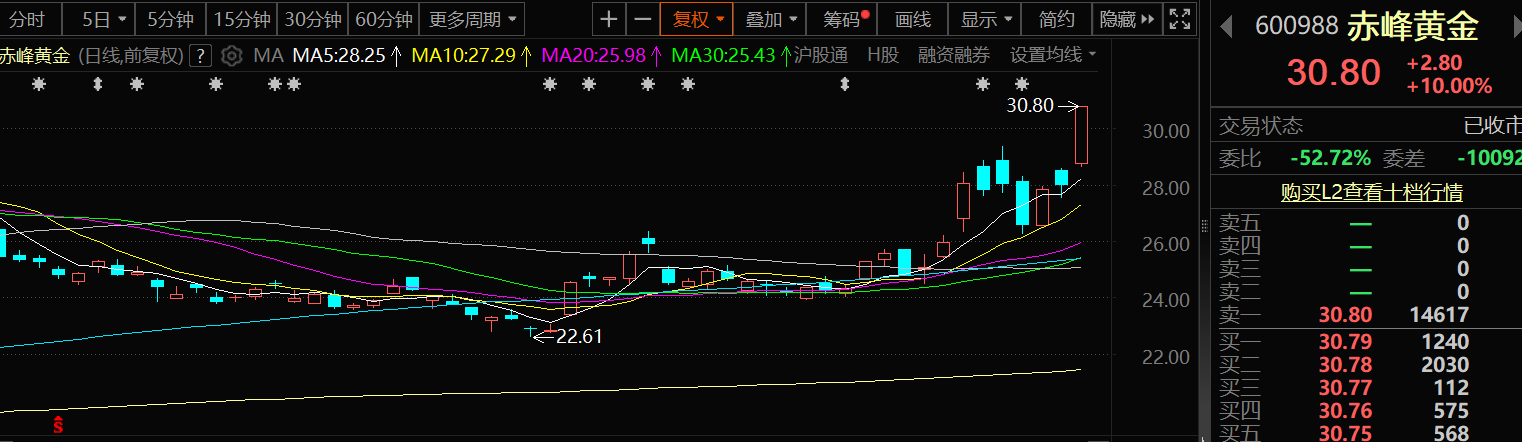This screenshot has height=442, width=1522.
Task: Click the 22.61 low price annotation
Action: [580, 337]
